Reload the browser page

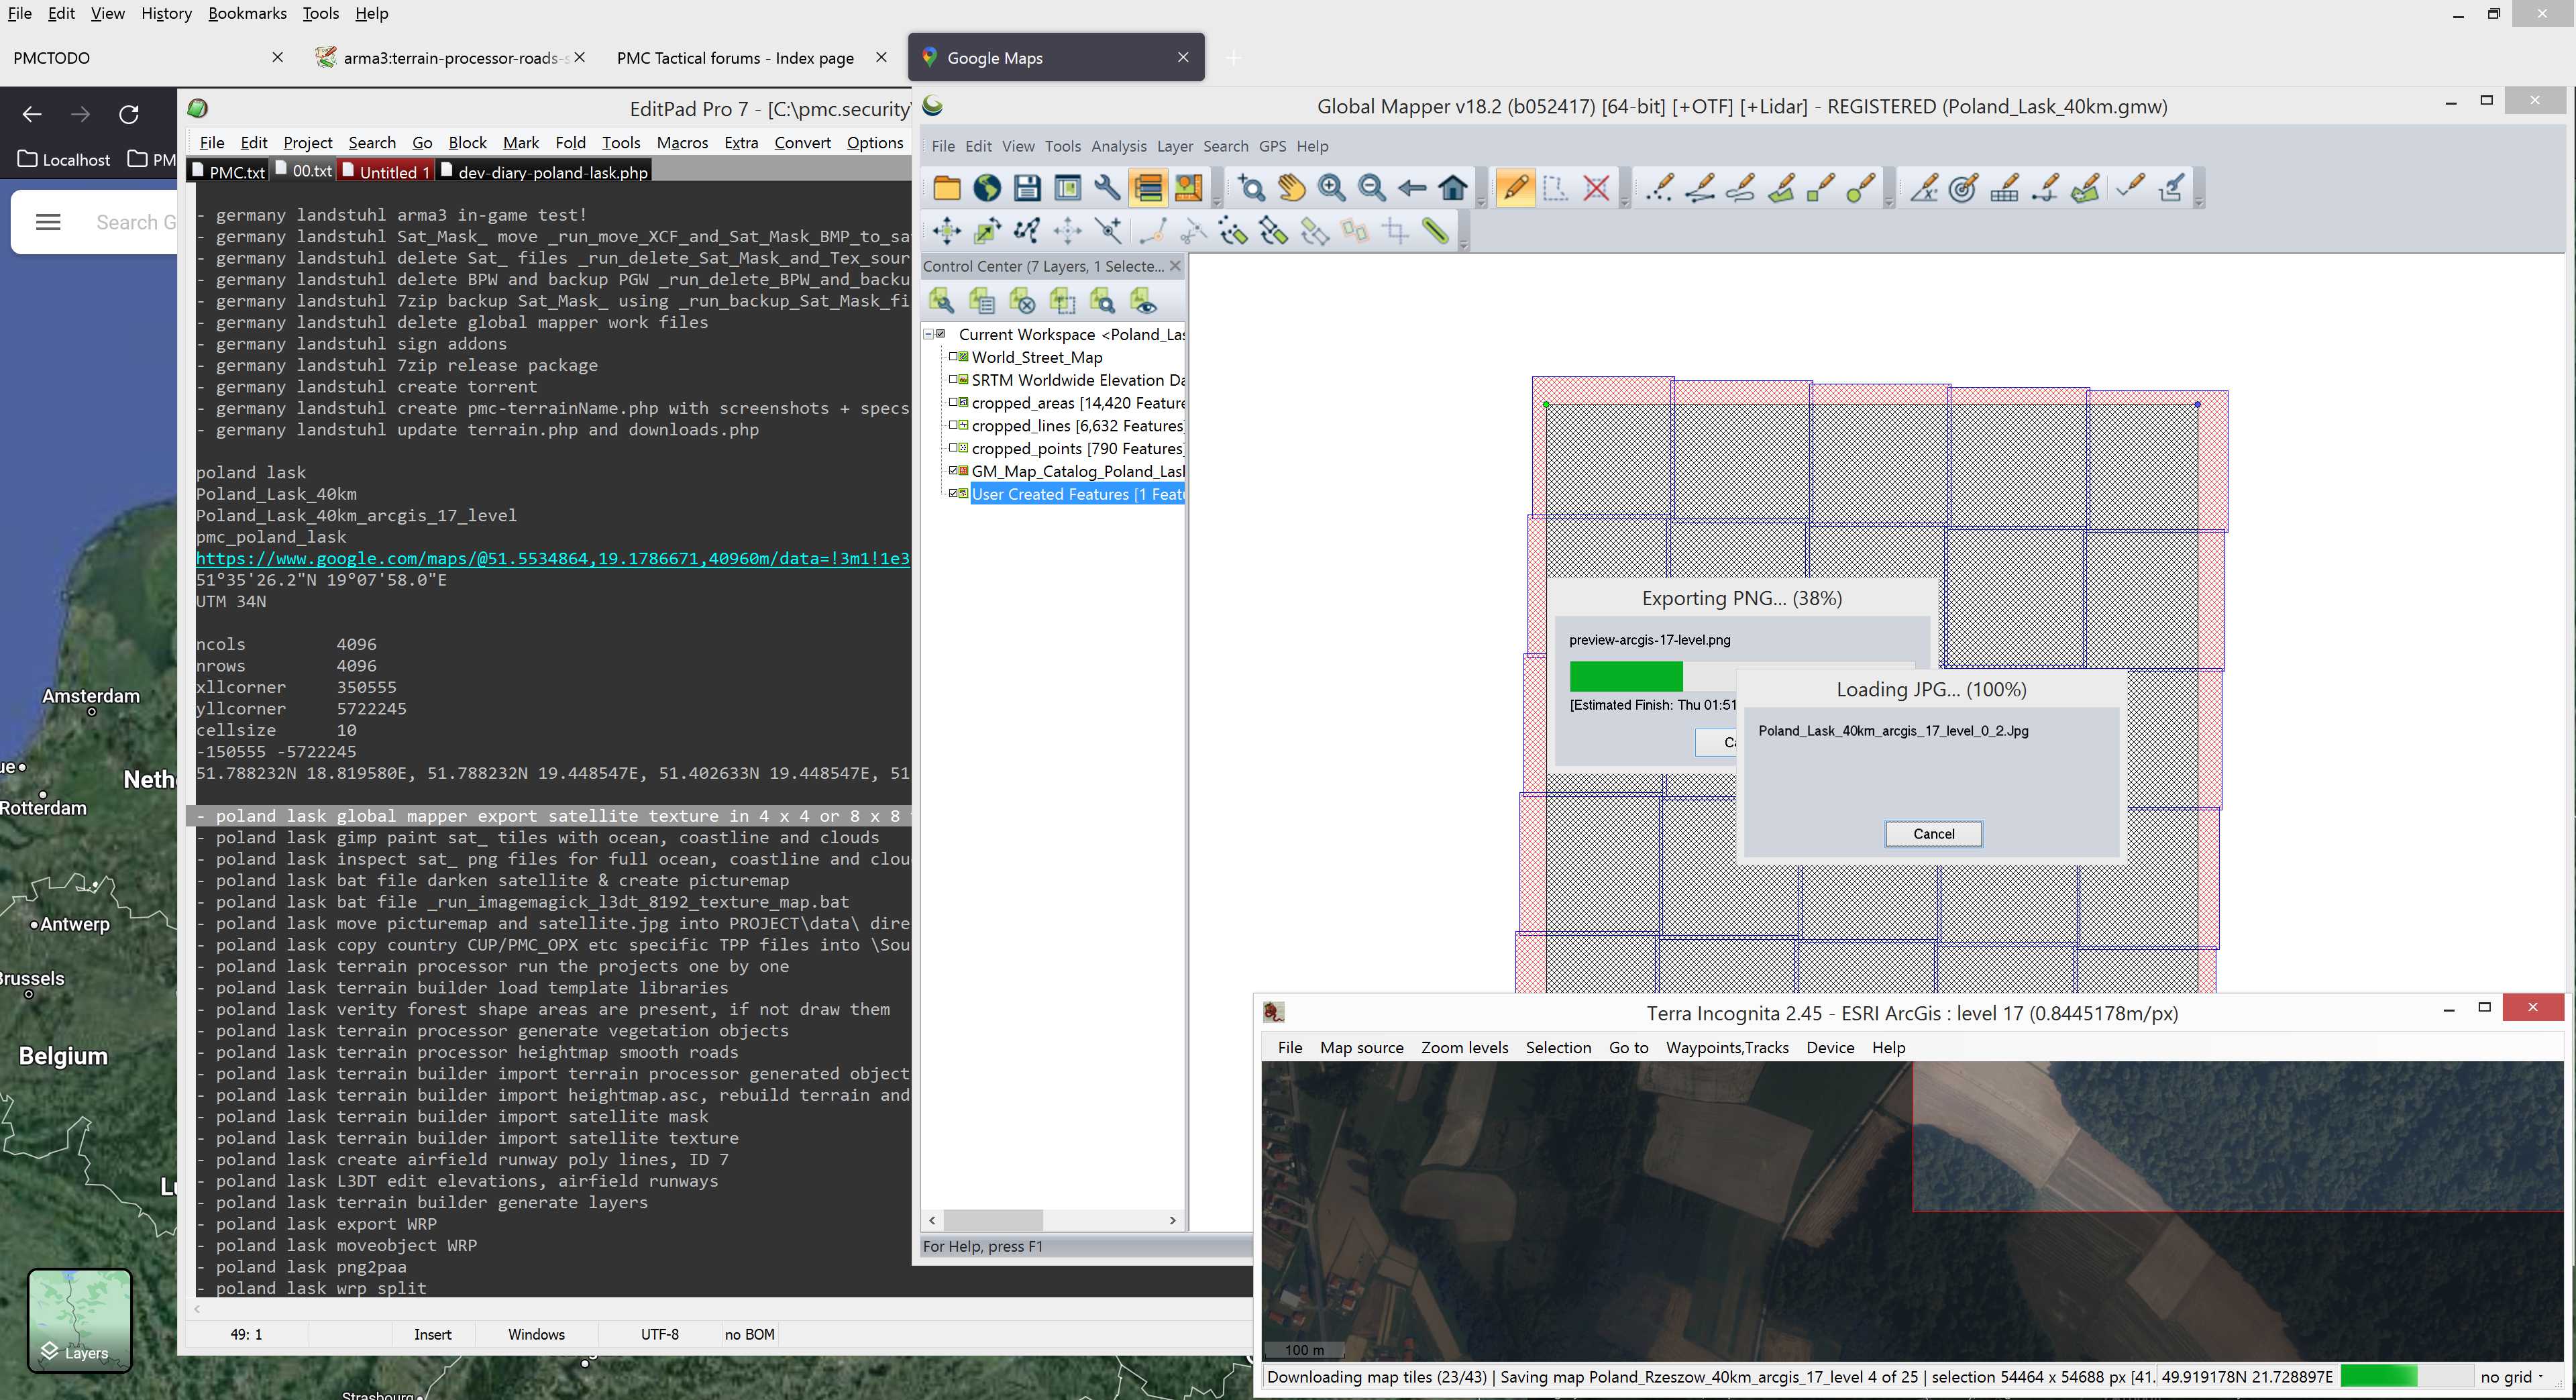129,114
